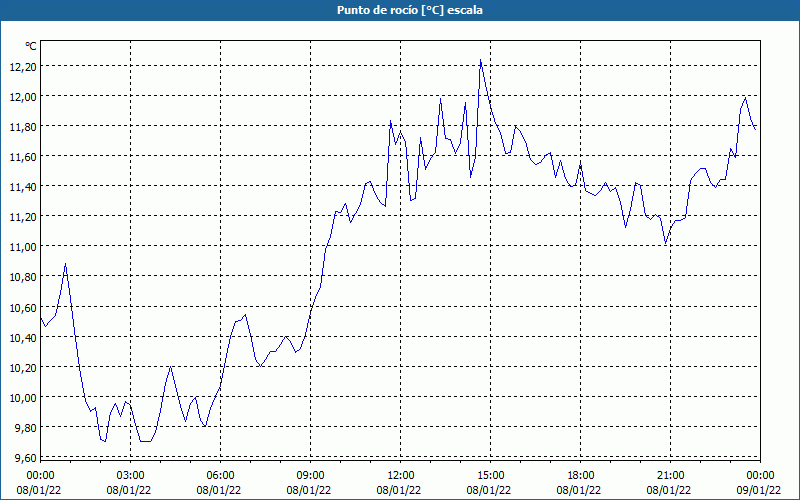
Task: Click the 10,20 y-axis label
Action: pyautogui.click(x=22, y=367)
